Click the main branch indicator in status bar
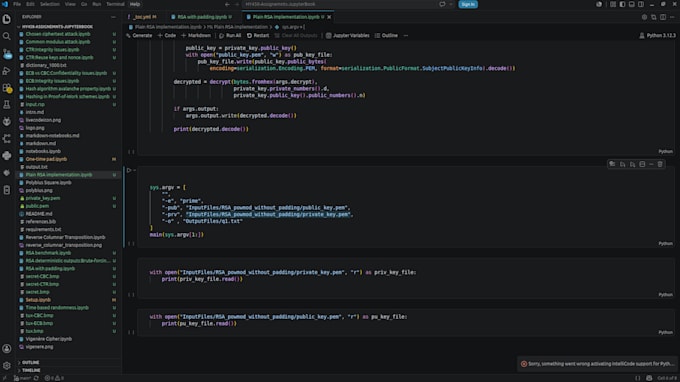Image resolution: width=680 pixels, height=382 pixels. 23,378
